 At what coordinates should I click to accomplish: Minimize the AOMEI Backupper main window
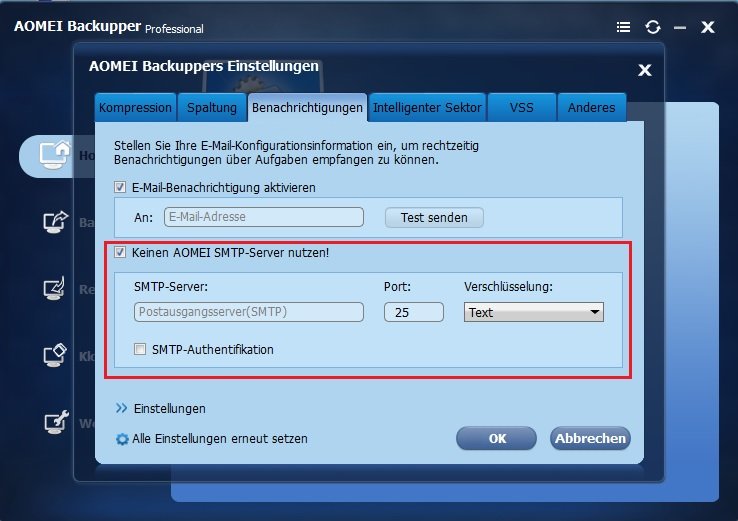[680, 28]
